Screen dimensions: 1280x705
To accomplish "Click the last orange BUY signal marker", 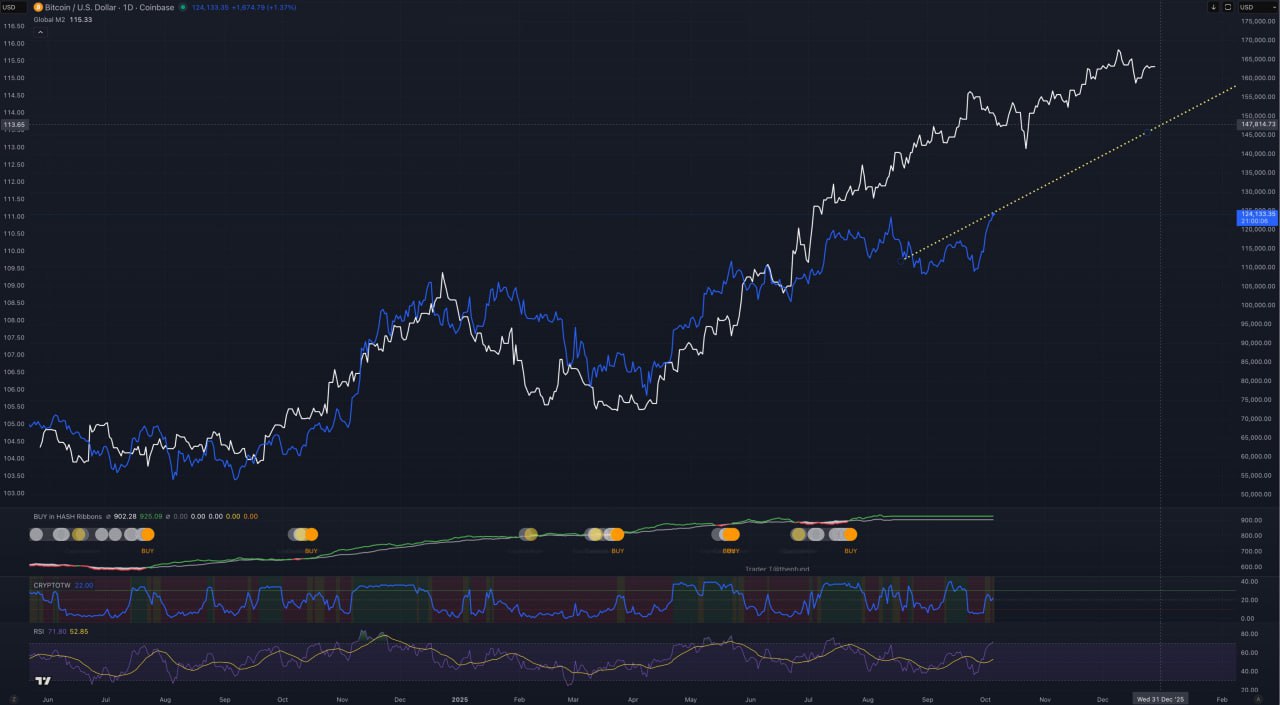I will point(850,535).
